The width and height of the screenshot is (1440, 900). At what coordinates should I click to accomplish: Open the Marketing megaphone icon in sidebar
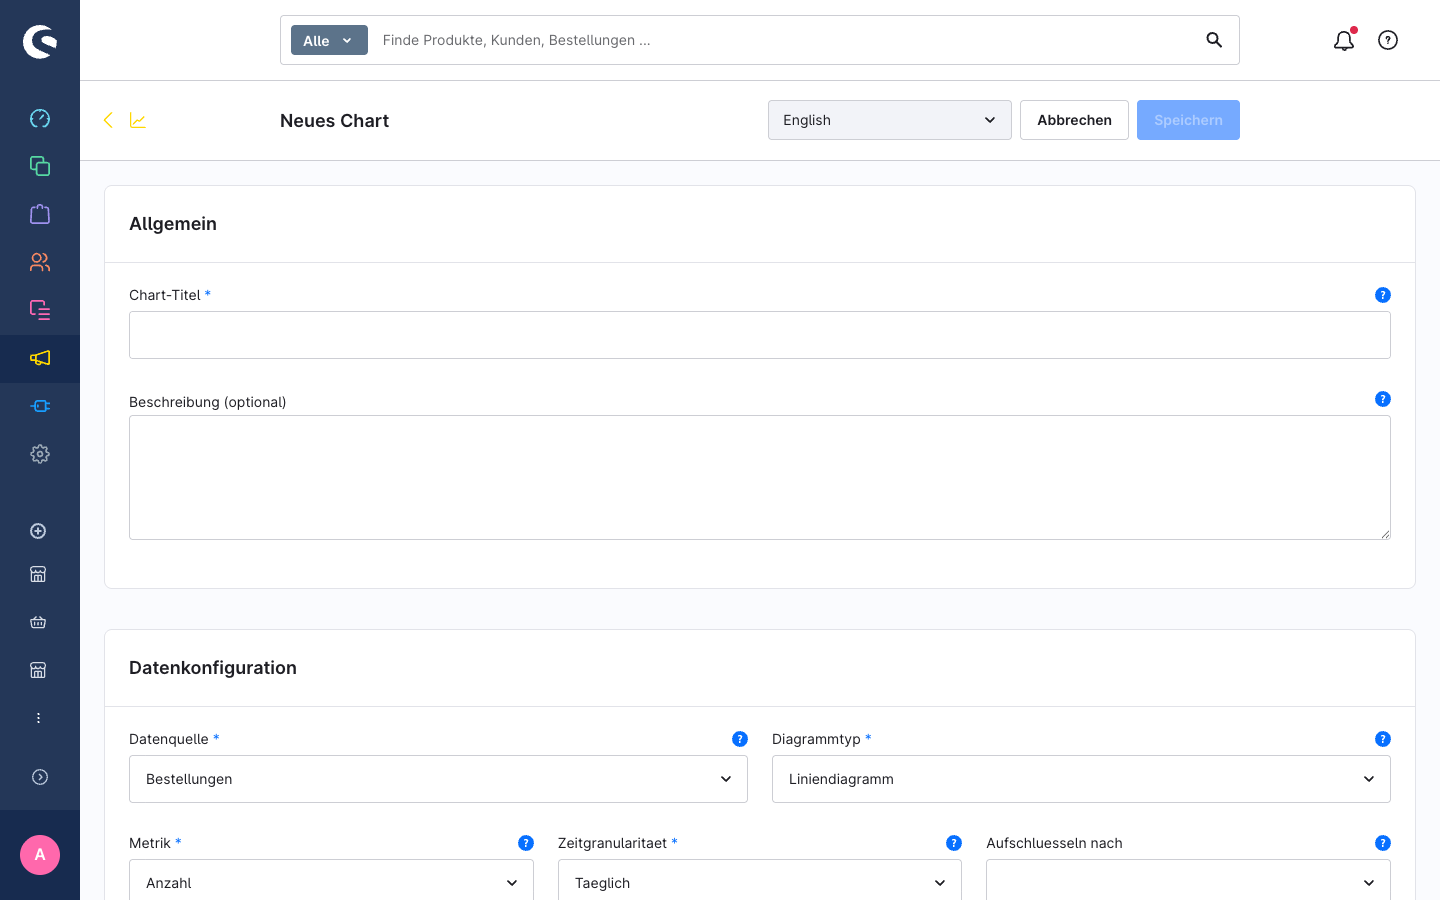[40, 358]
